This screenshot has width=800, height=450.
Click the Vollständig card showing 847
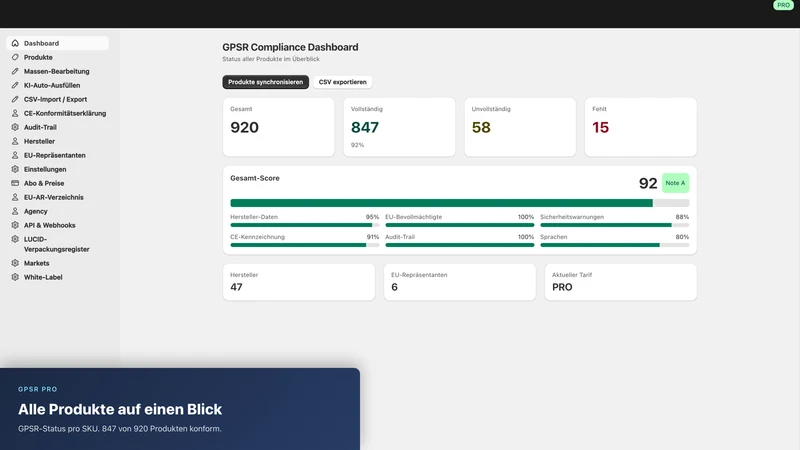click(399, 127)
